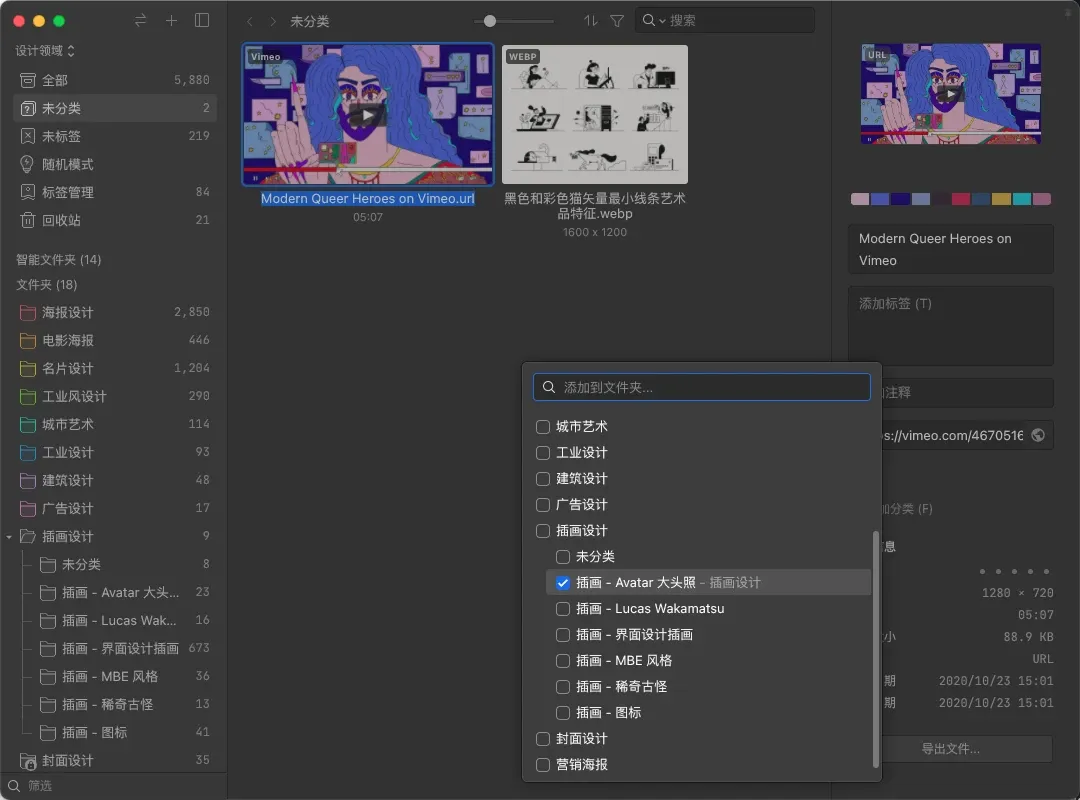This screenshot has height=800, width=1080.
Task: Click the 电影海报 folder icon
Action: [x=28, y=340]
